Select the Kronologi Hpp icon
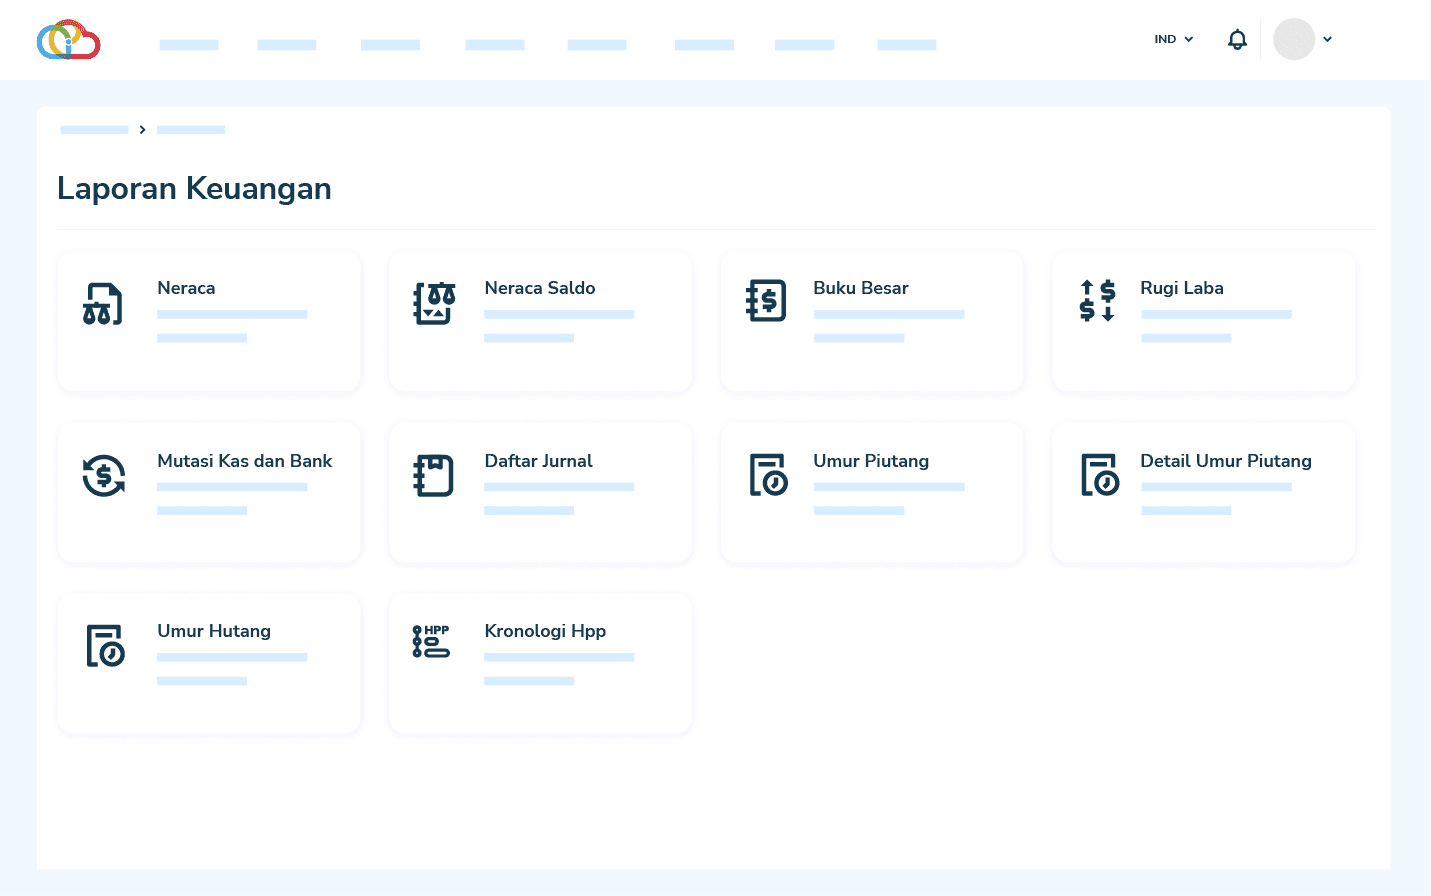 point(431,641)
